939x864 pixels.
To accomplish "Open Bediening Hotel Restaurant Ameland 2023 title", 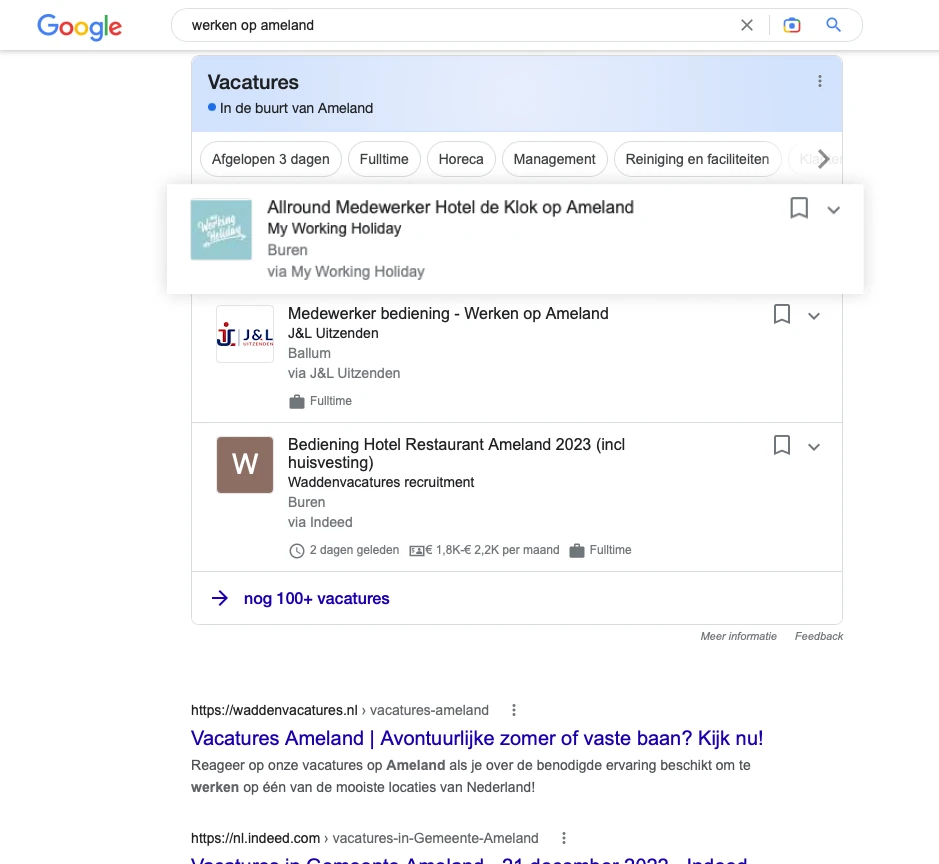I will (456, 453).
